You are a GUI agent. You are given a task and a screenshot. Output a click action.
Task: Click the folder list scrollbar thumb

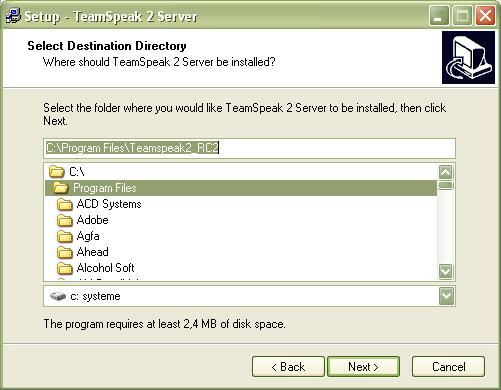click(x=446, y=185)
